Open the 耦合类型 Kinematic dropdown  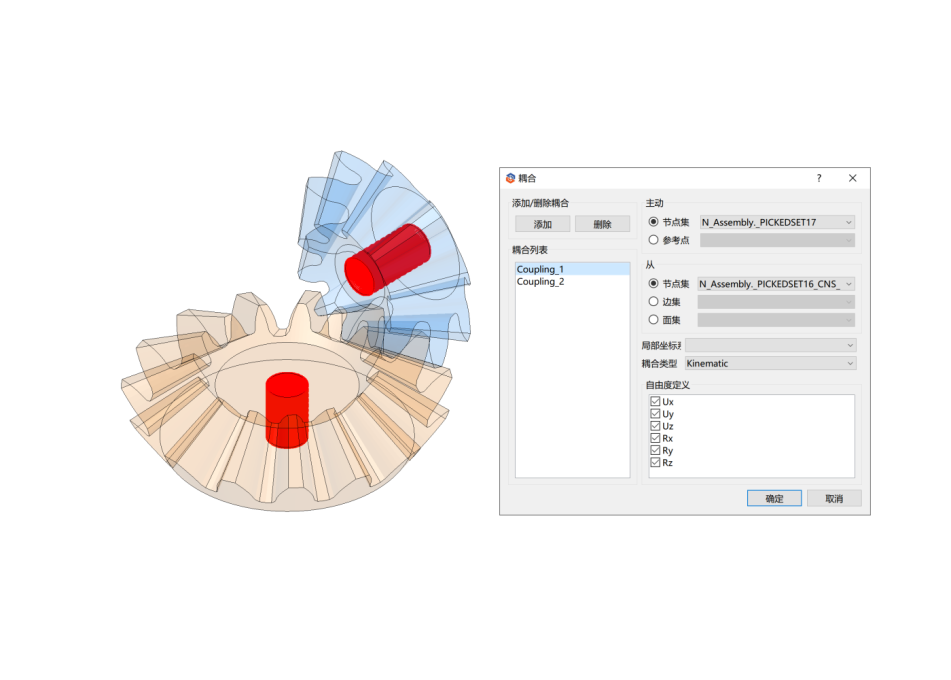[x=770, y=363]
